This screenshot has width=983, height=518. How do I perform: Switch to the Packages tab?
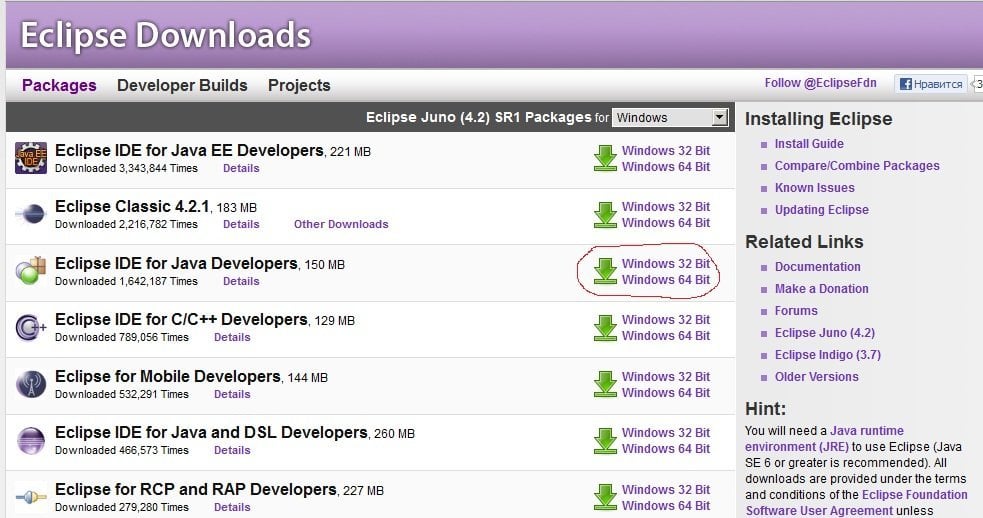[59, 85]
